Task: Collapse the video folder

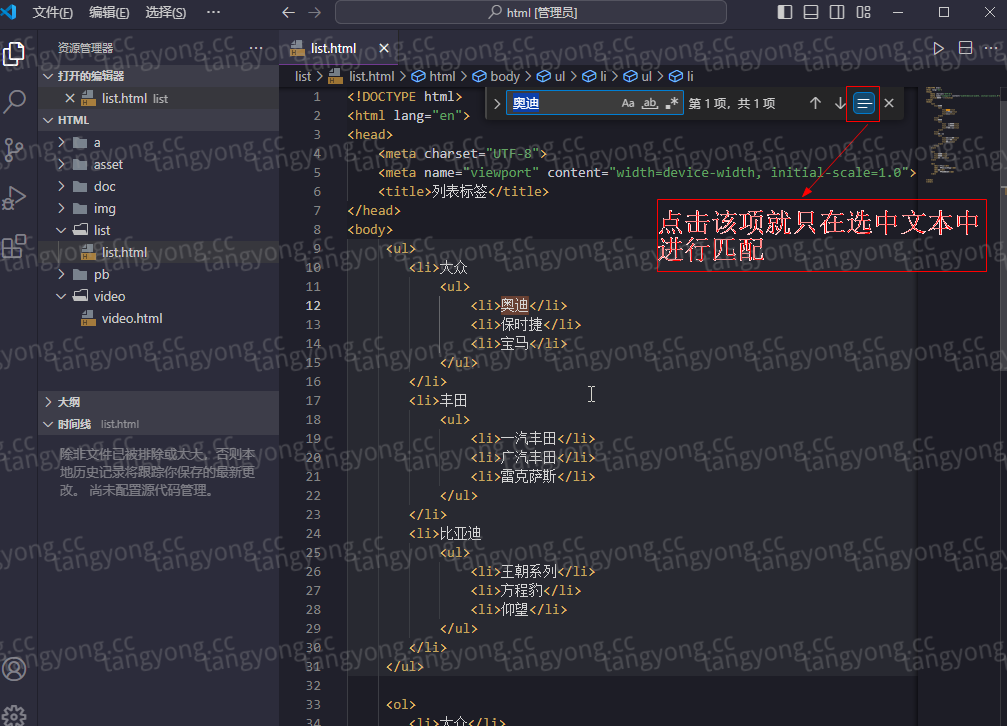Action: tap(62, 296)
